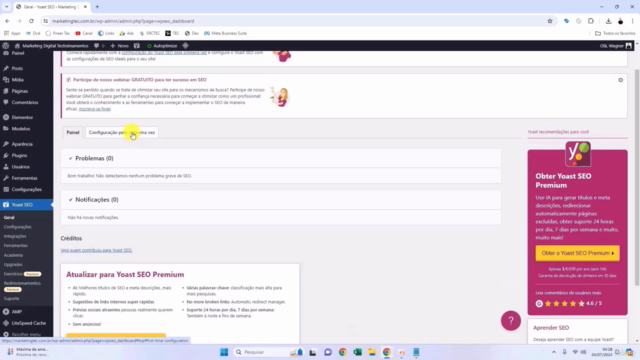
Task: Open Autoptimize in the admin bar
Action: click(x=162, y=46)
